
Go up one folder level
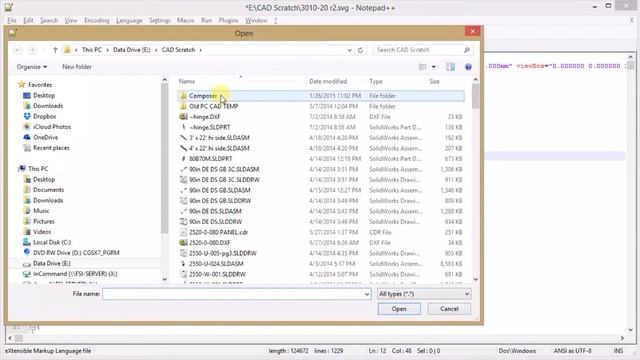[x=55, y=50]
